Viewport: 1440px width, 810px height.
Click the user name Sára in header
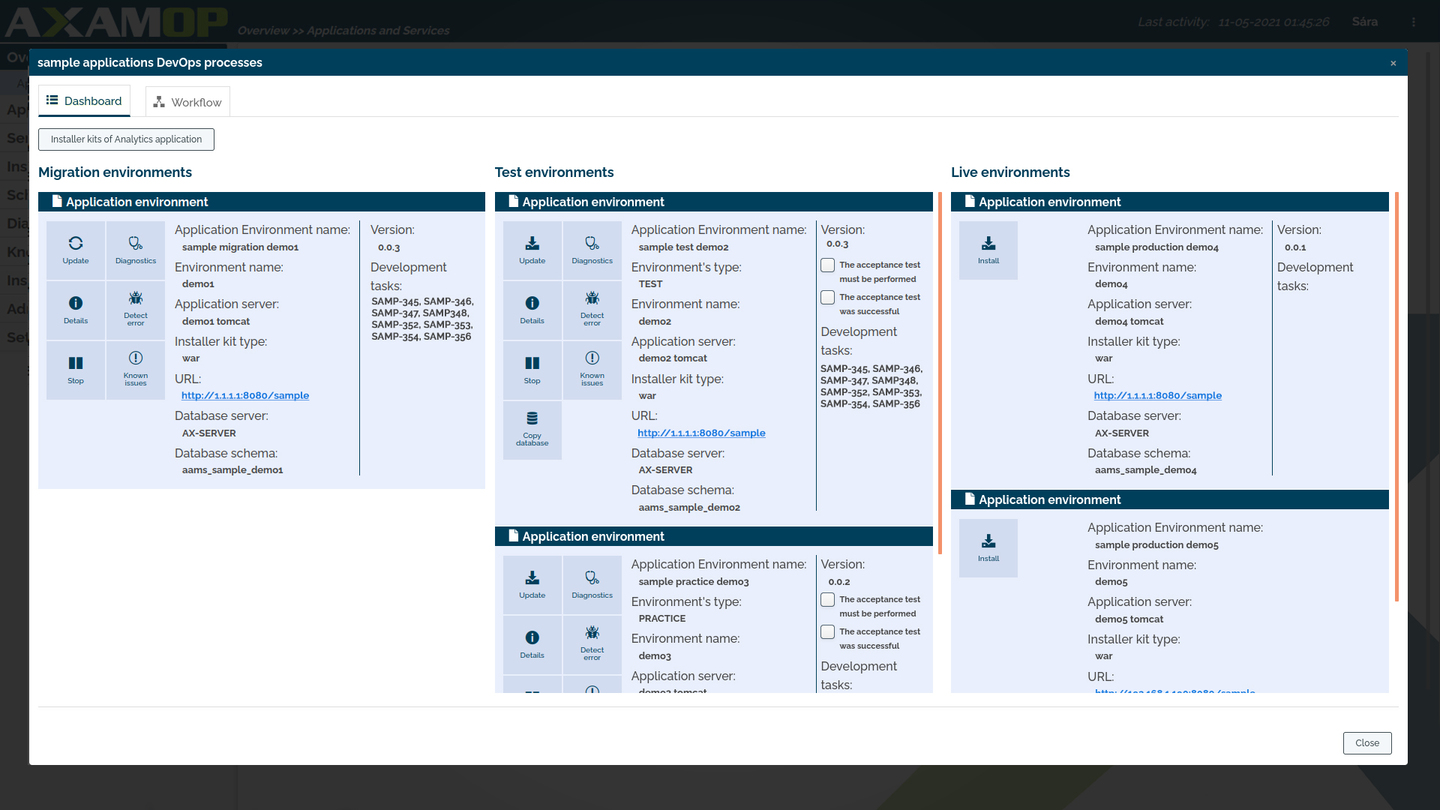coord(1364,22)
